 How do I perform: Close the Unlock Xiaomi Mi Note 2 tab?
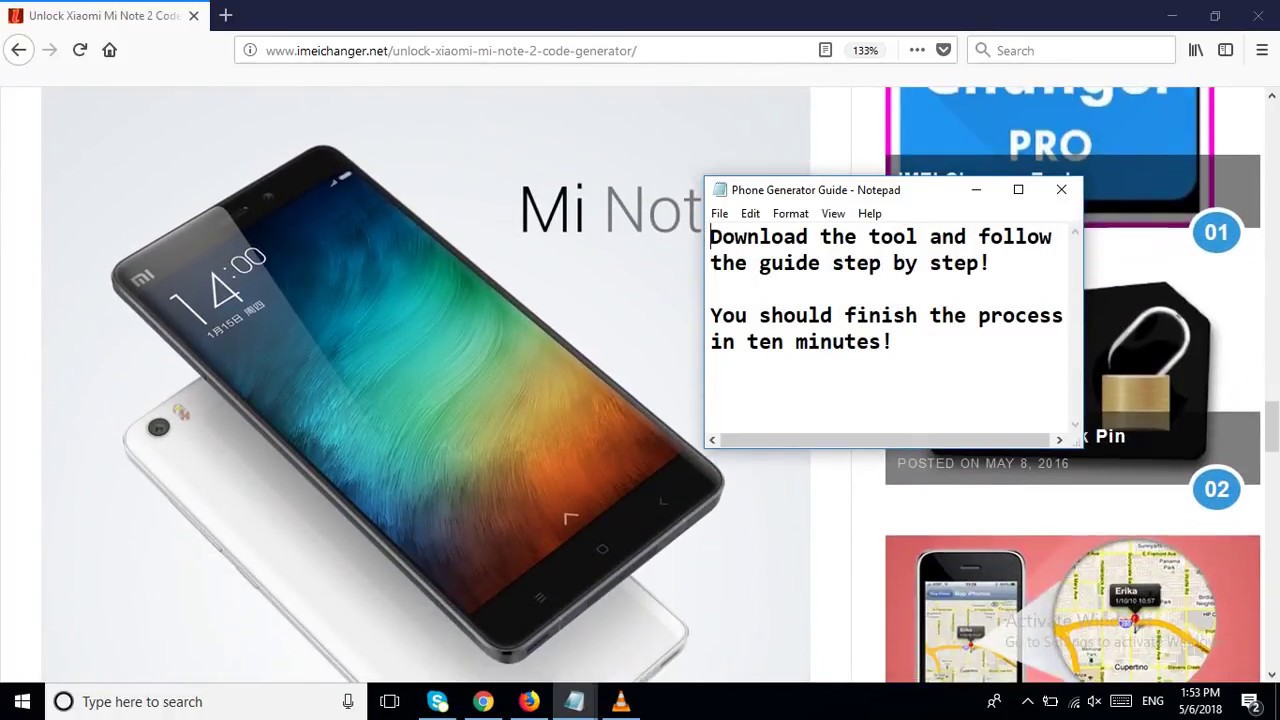tap(194, 16)
